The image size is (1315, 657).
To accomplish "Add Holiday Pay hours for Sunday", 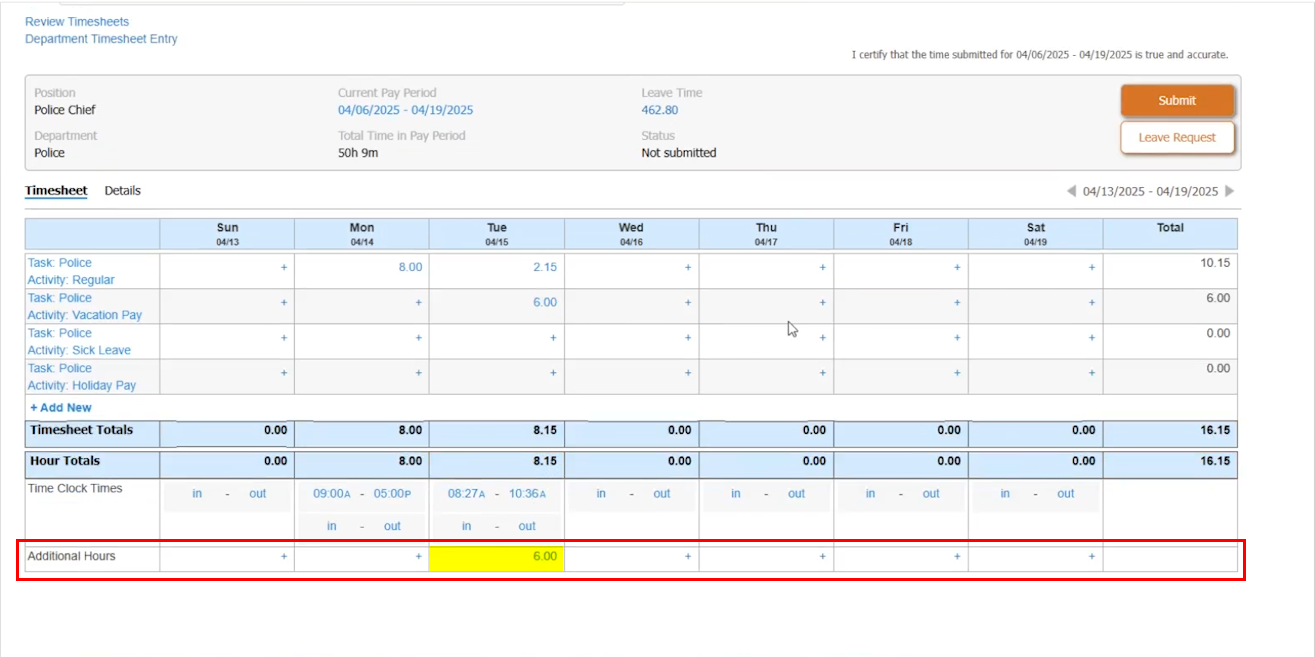I will (283, 373).
